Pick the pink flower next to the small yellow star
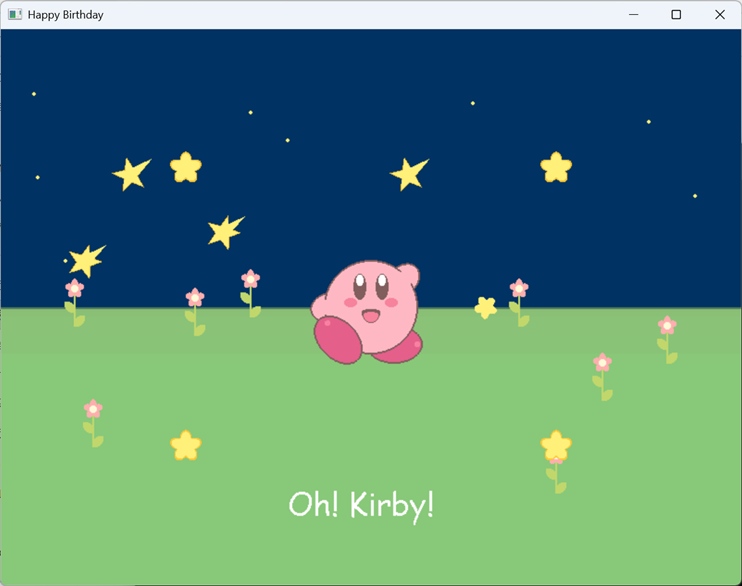Viewport: 742px width, 586px height. point(519,302)
